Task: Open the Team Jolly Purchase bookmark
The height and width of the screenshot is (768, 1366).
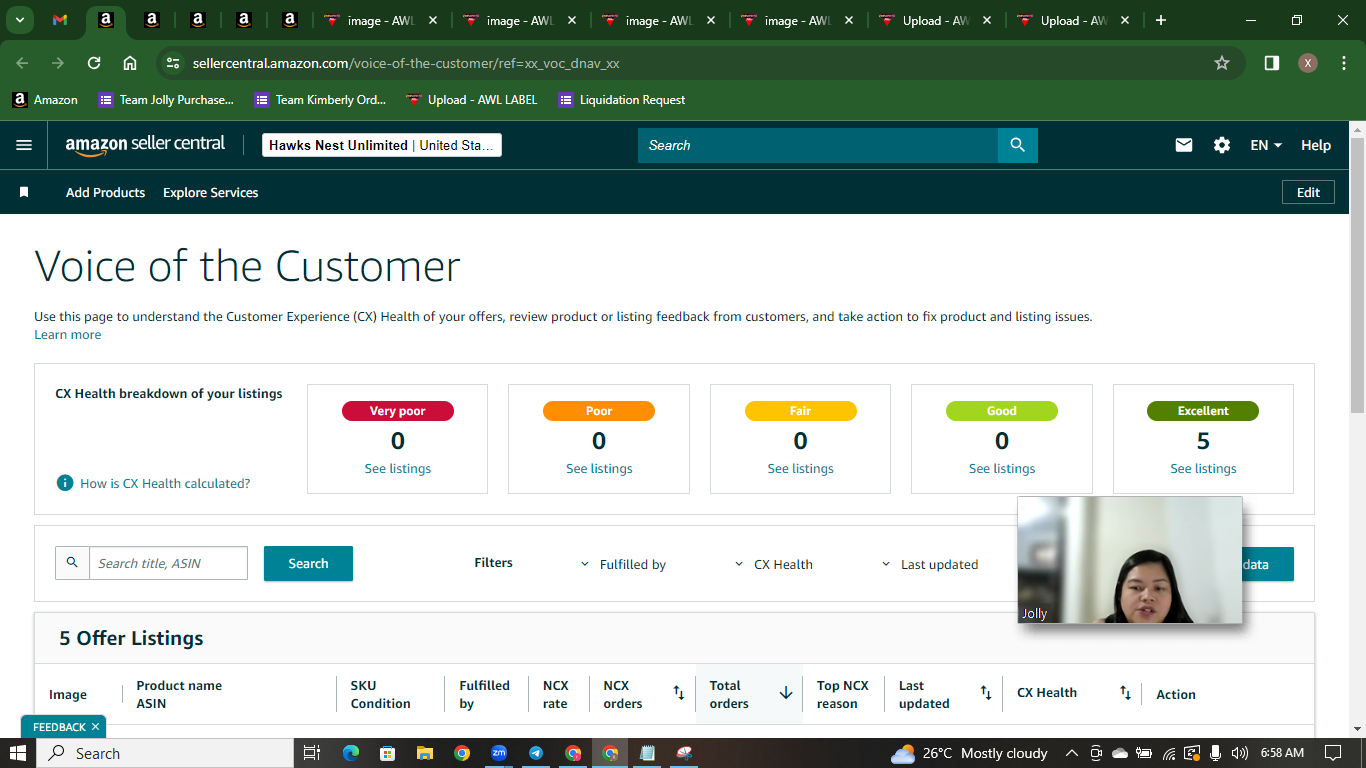Action: (166, 100)
